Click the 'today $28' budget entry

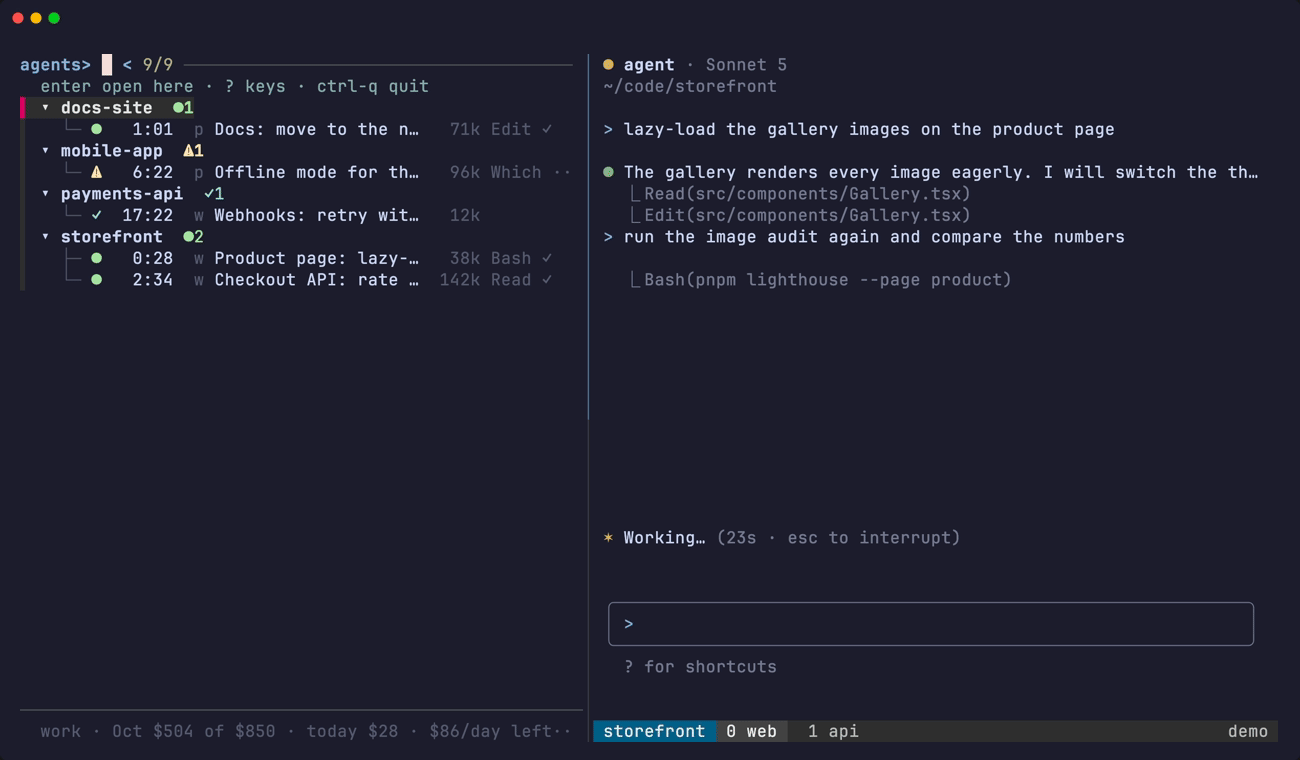tap(352, 731)
